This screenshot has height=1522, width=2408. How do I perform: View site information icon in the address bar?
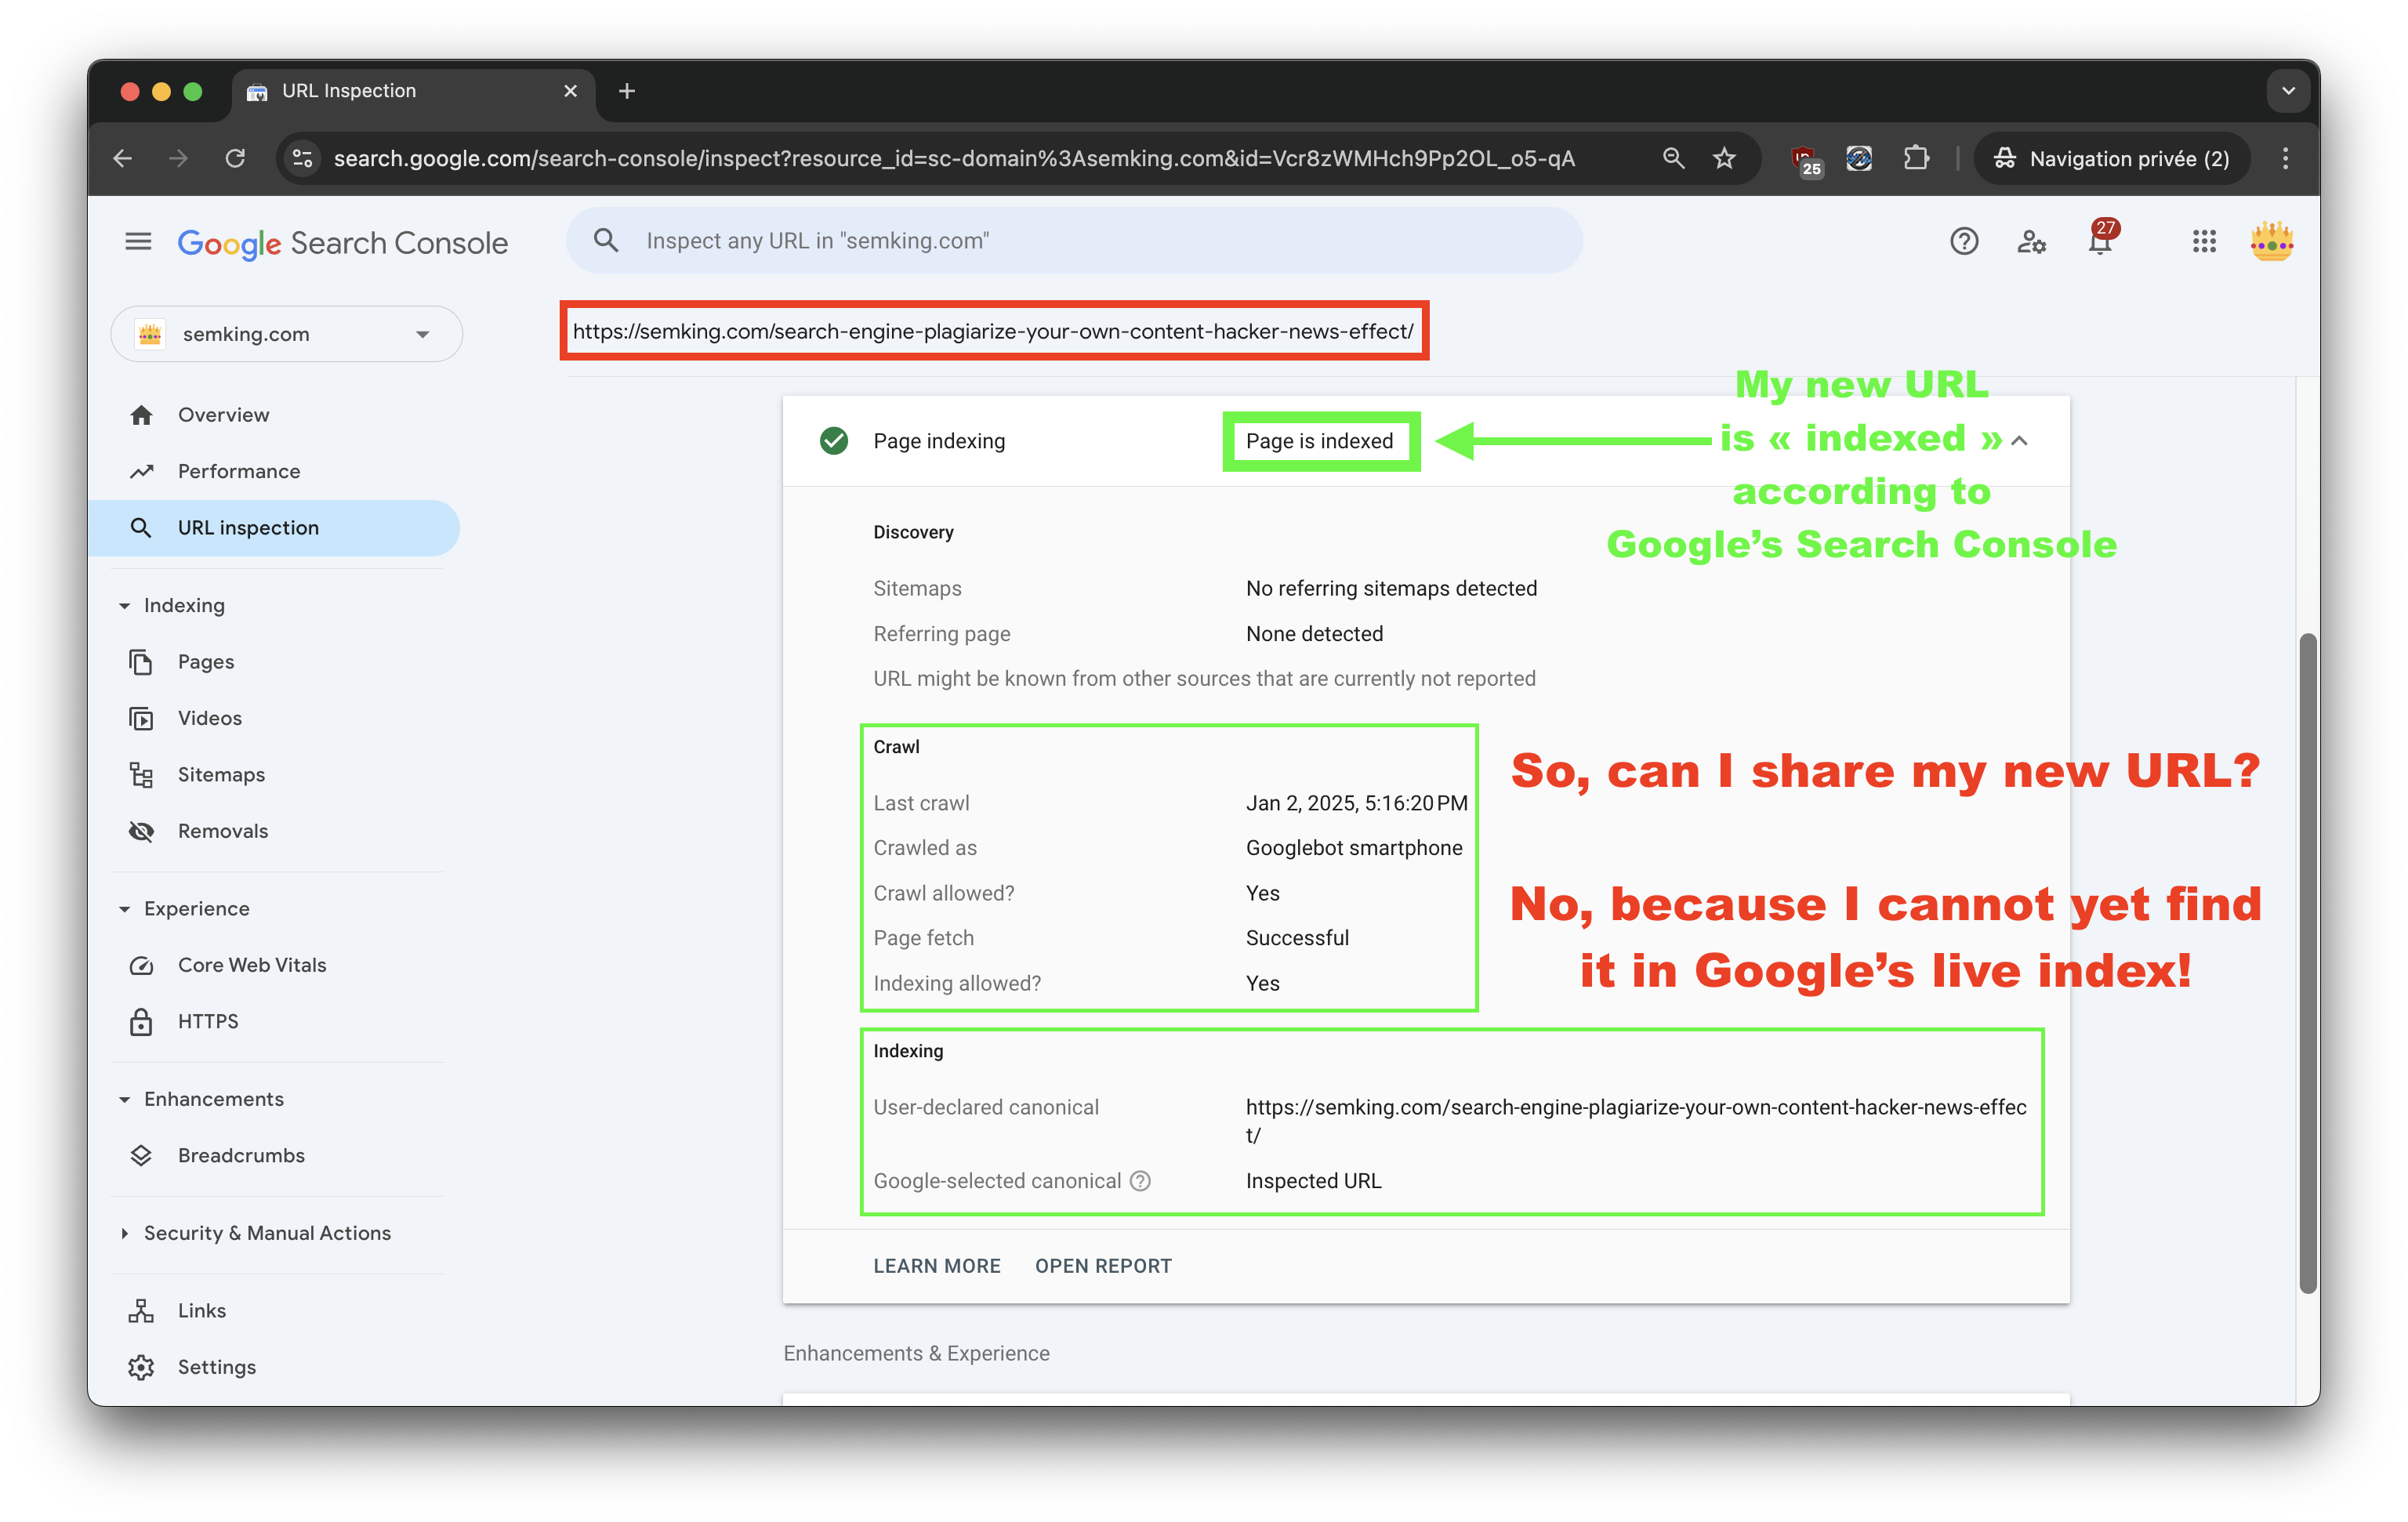click(302, 158)
